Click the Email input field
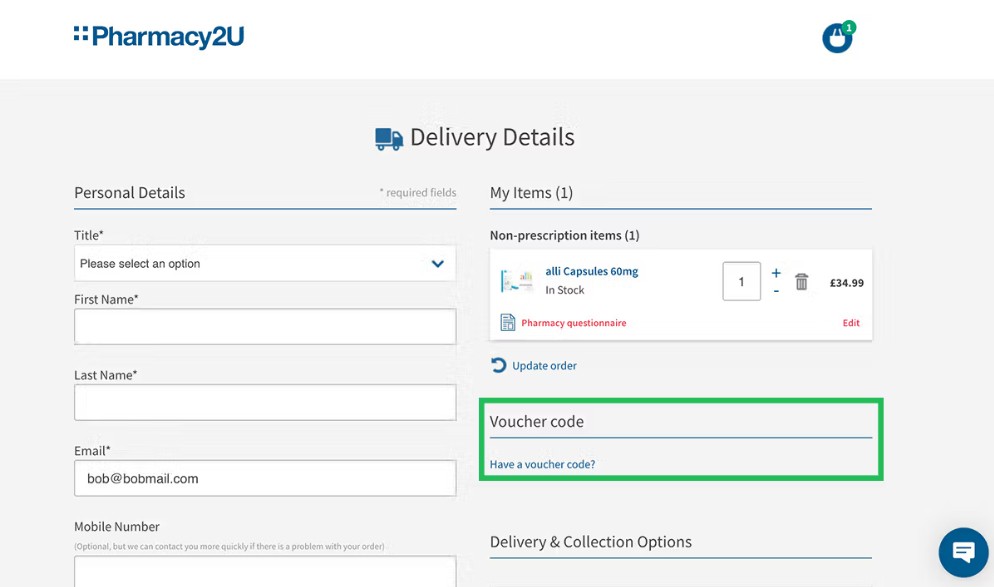Screen dimensions: 994x587 tap(265, 478)
